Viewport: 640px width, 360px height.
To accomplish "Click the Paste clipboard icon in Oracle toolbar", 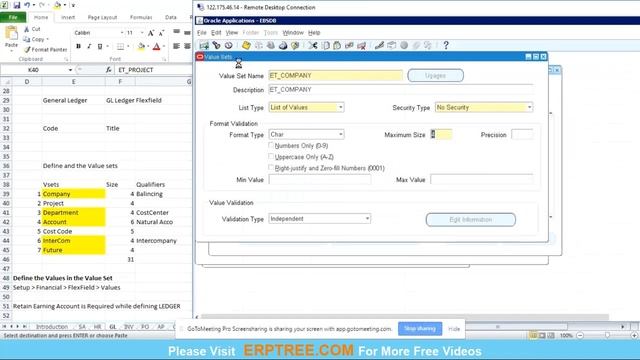I will click(x=337, y=45).
